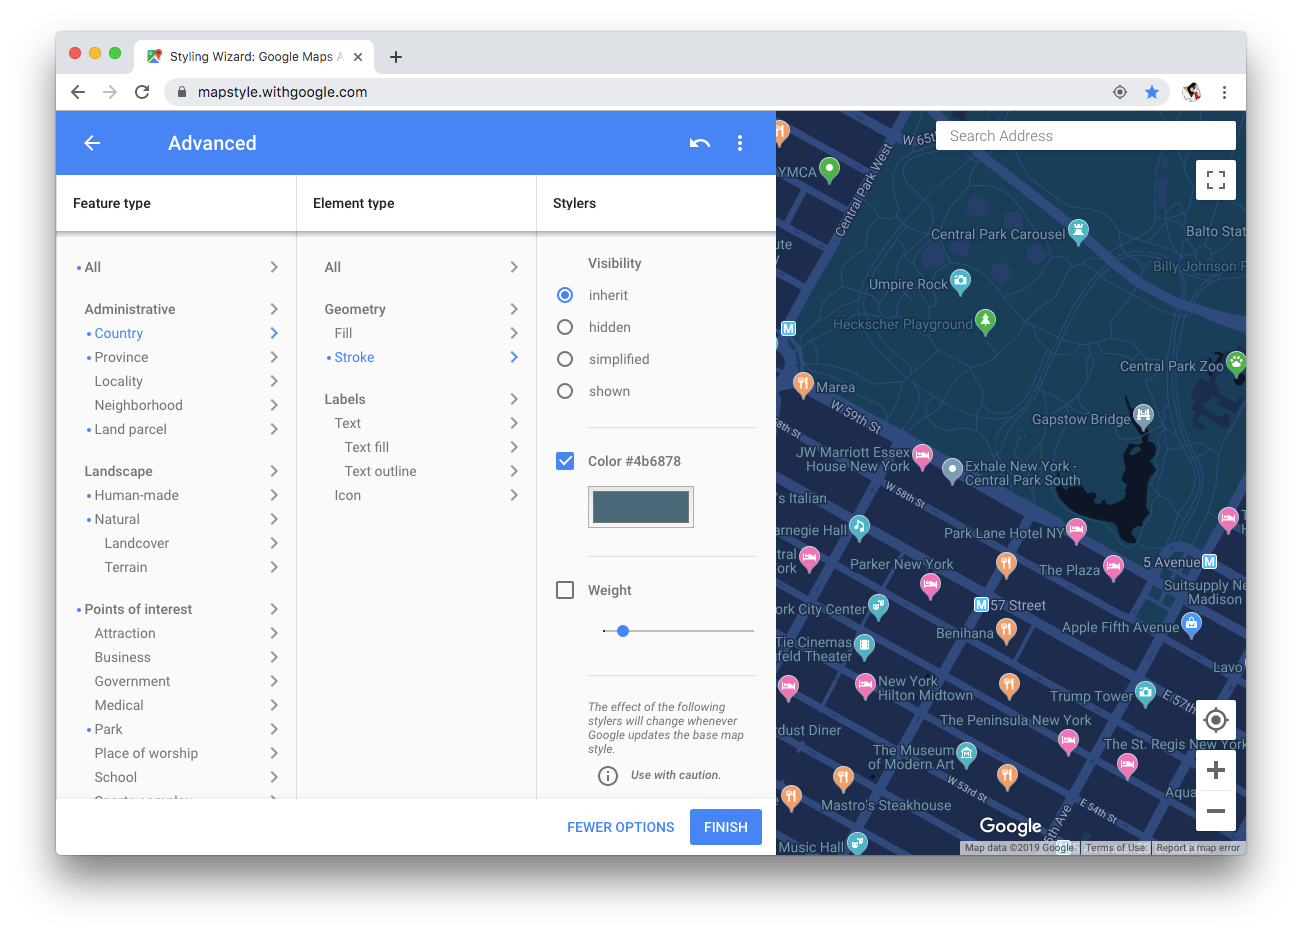The image size is (1302, 935).
Task: Reload the page
Action: pos(142,92)
